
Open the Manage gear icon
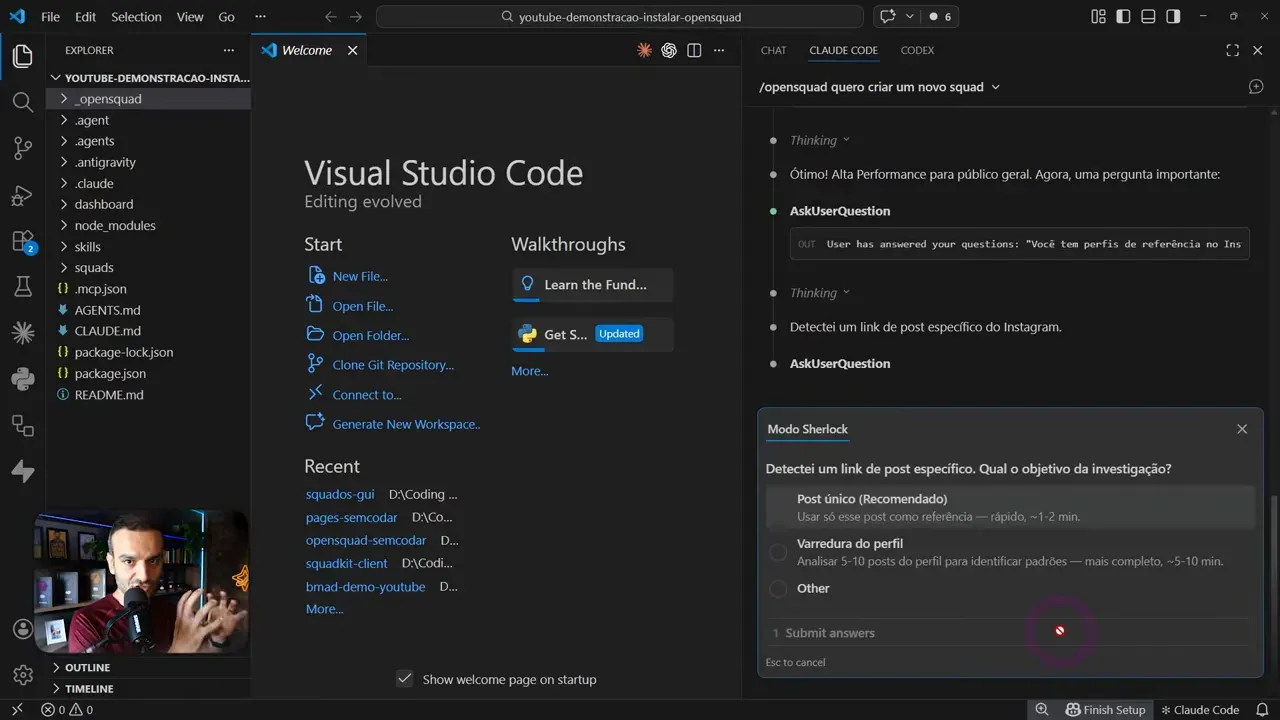coord(22,675)
